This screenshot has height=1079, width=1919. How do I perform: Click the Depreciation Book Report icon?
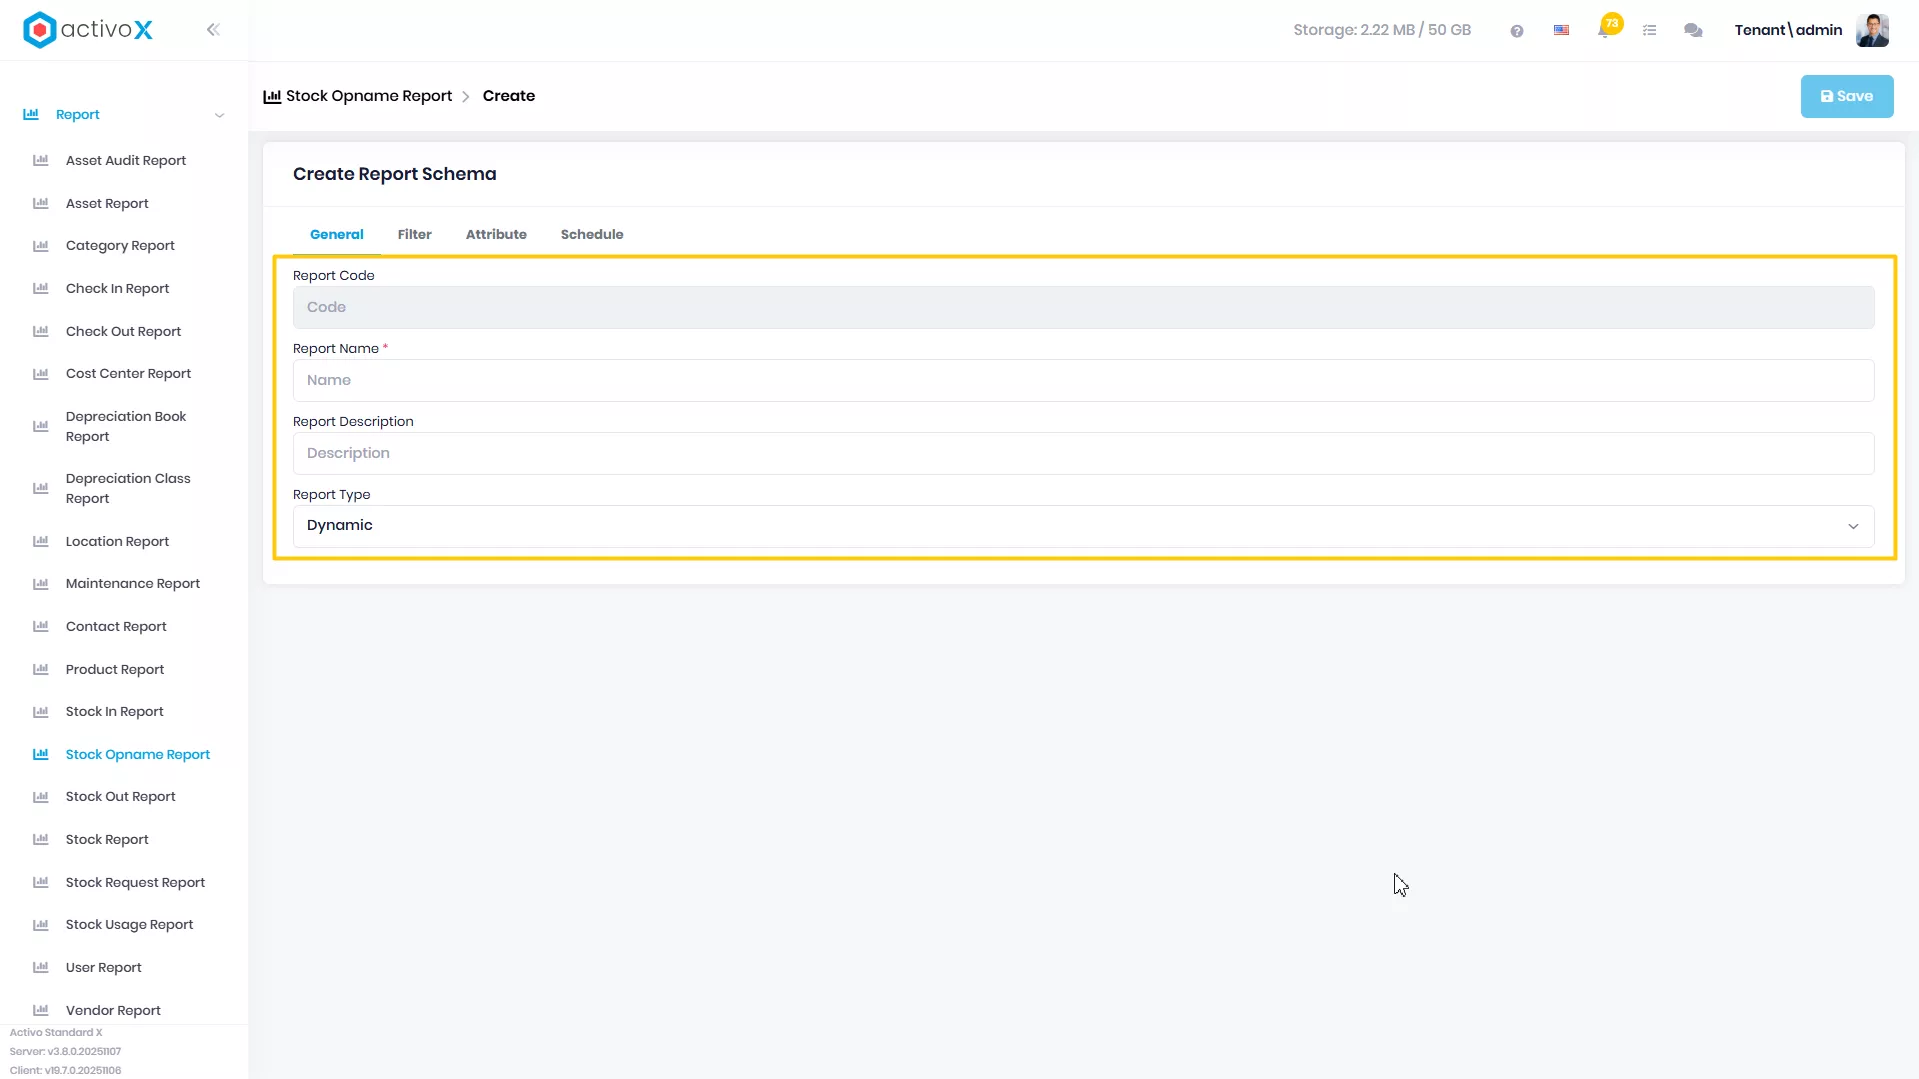click(41, 426)
